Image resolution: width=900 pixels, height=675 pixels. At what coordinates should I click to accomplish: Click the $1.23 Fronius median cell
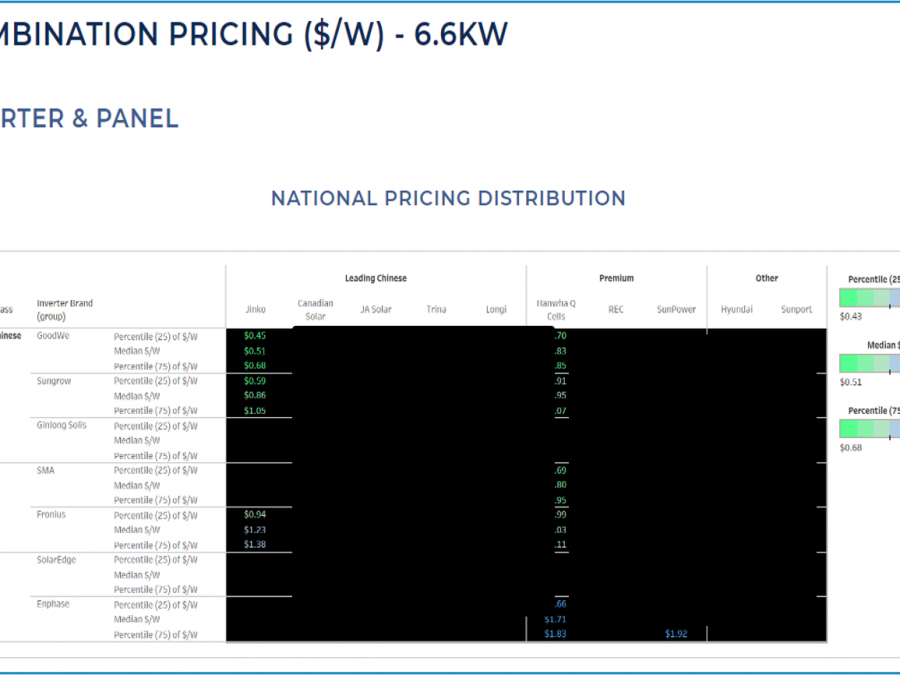tap(255, 530)
